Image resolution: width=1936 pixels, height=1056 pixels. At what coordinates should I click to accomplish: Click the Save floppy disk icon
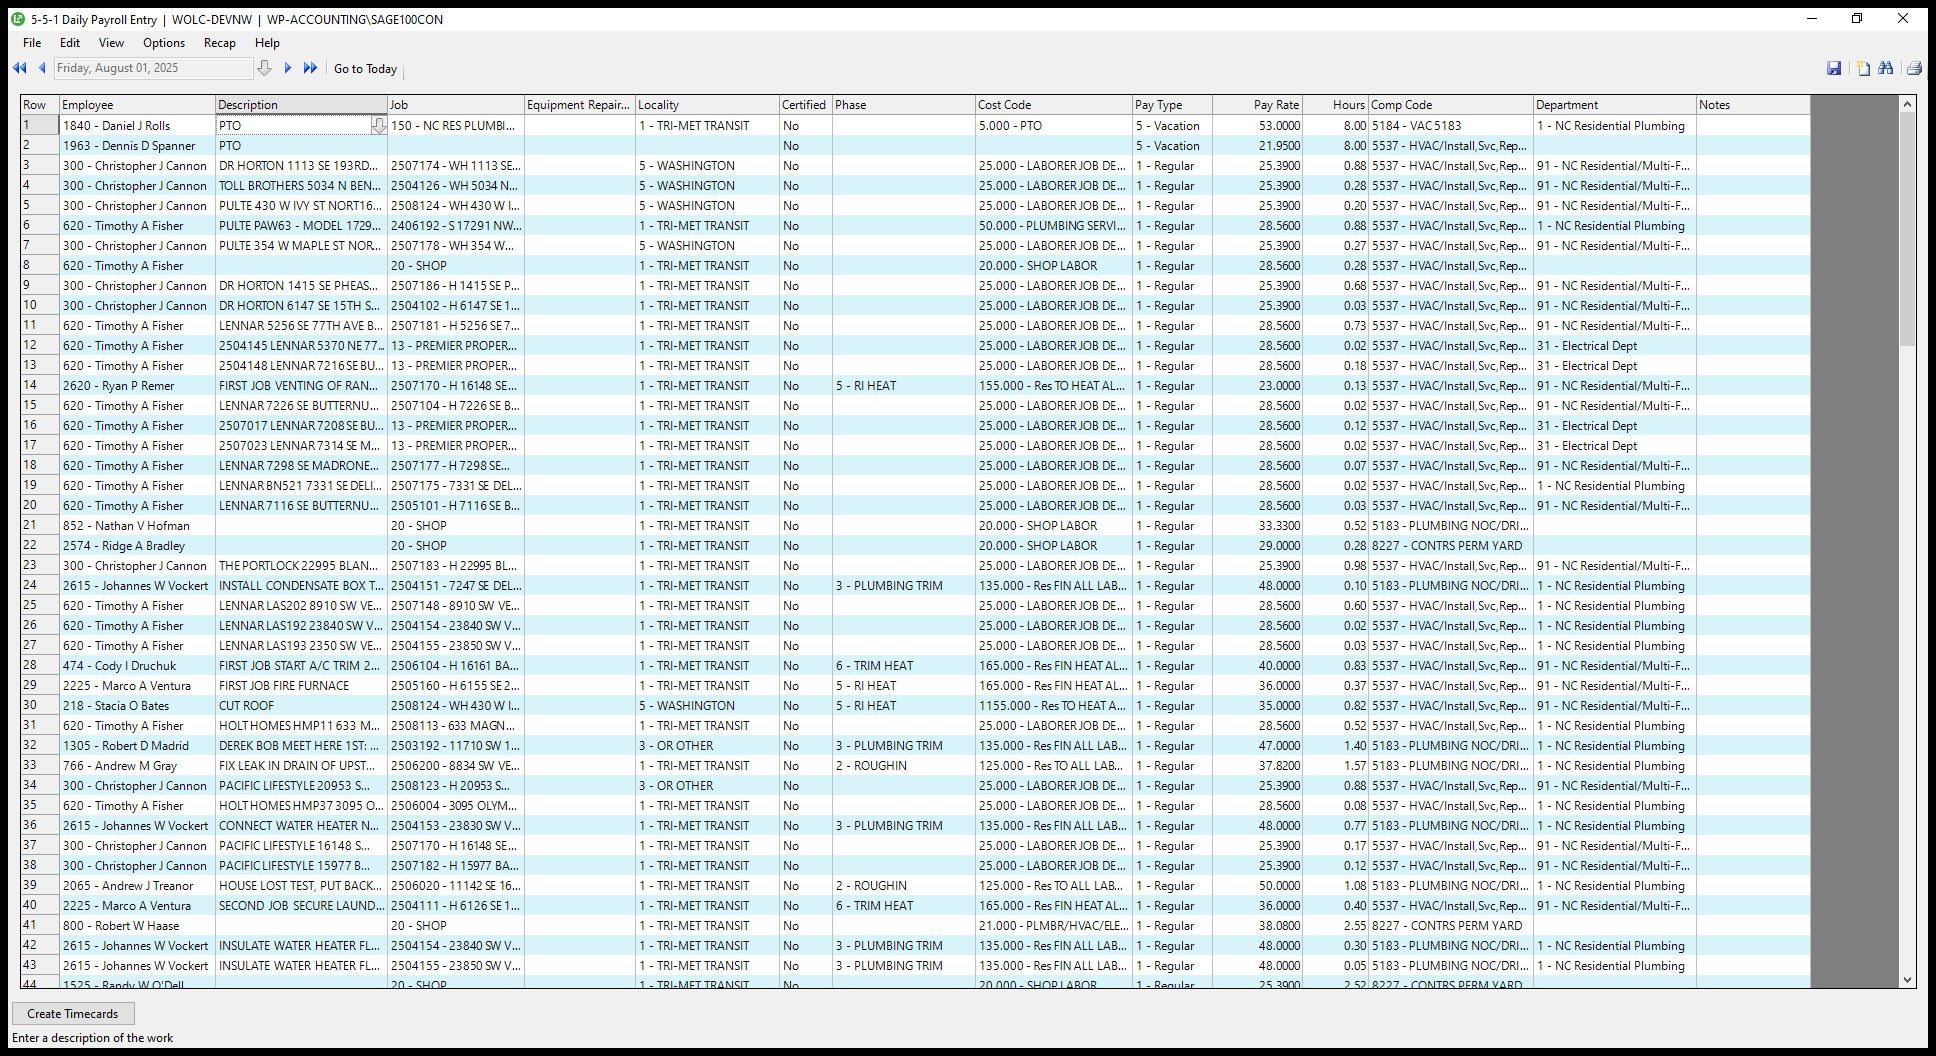[x=1834, y=68]
